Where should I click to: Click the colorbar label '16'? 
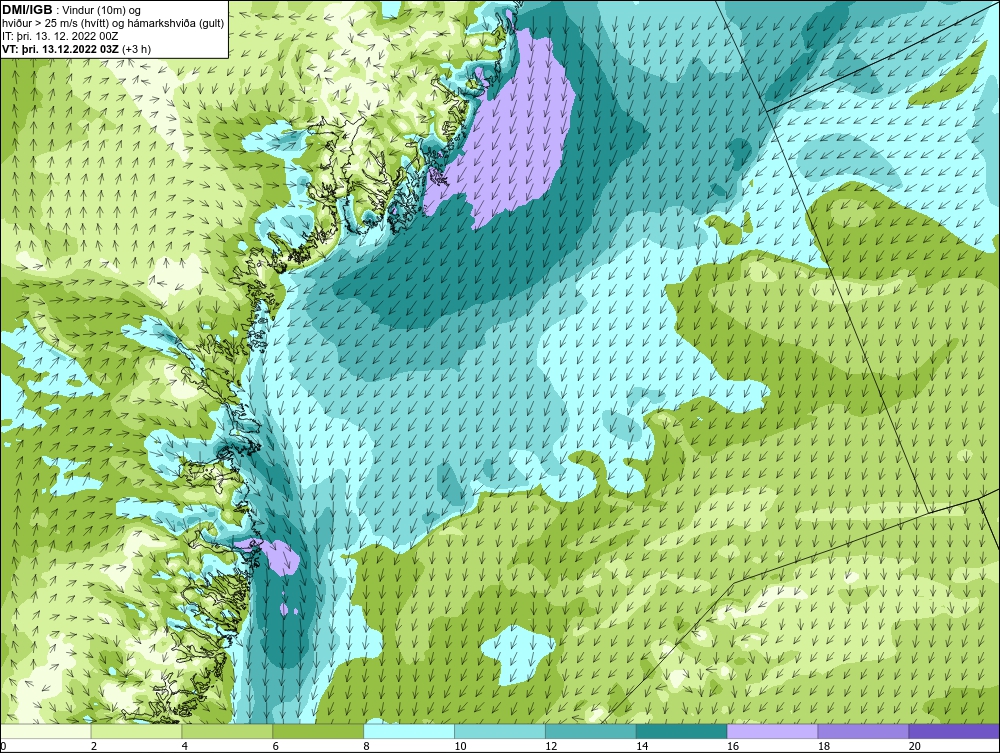pos(732,746)
